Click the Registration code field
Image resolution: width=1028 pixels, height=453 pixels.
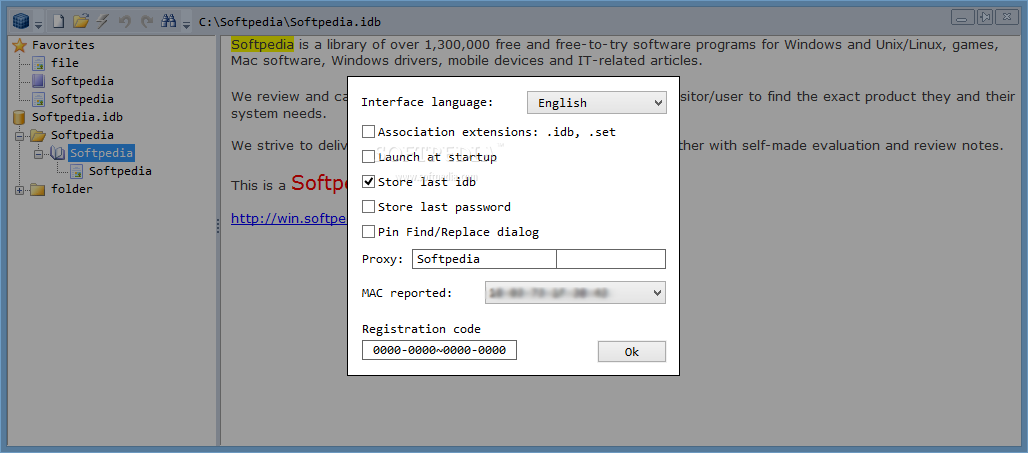point(439,350)
